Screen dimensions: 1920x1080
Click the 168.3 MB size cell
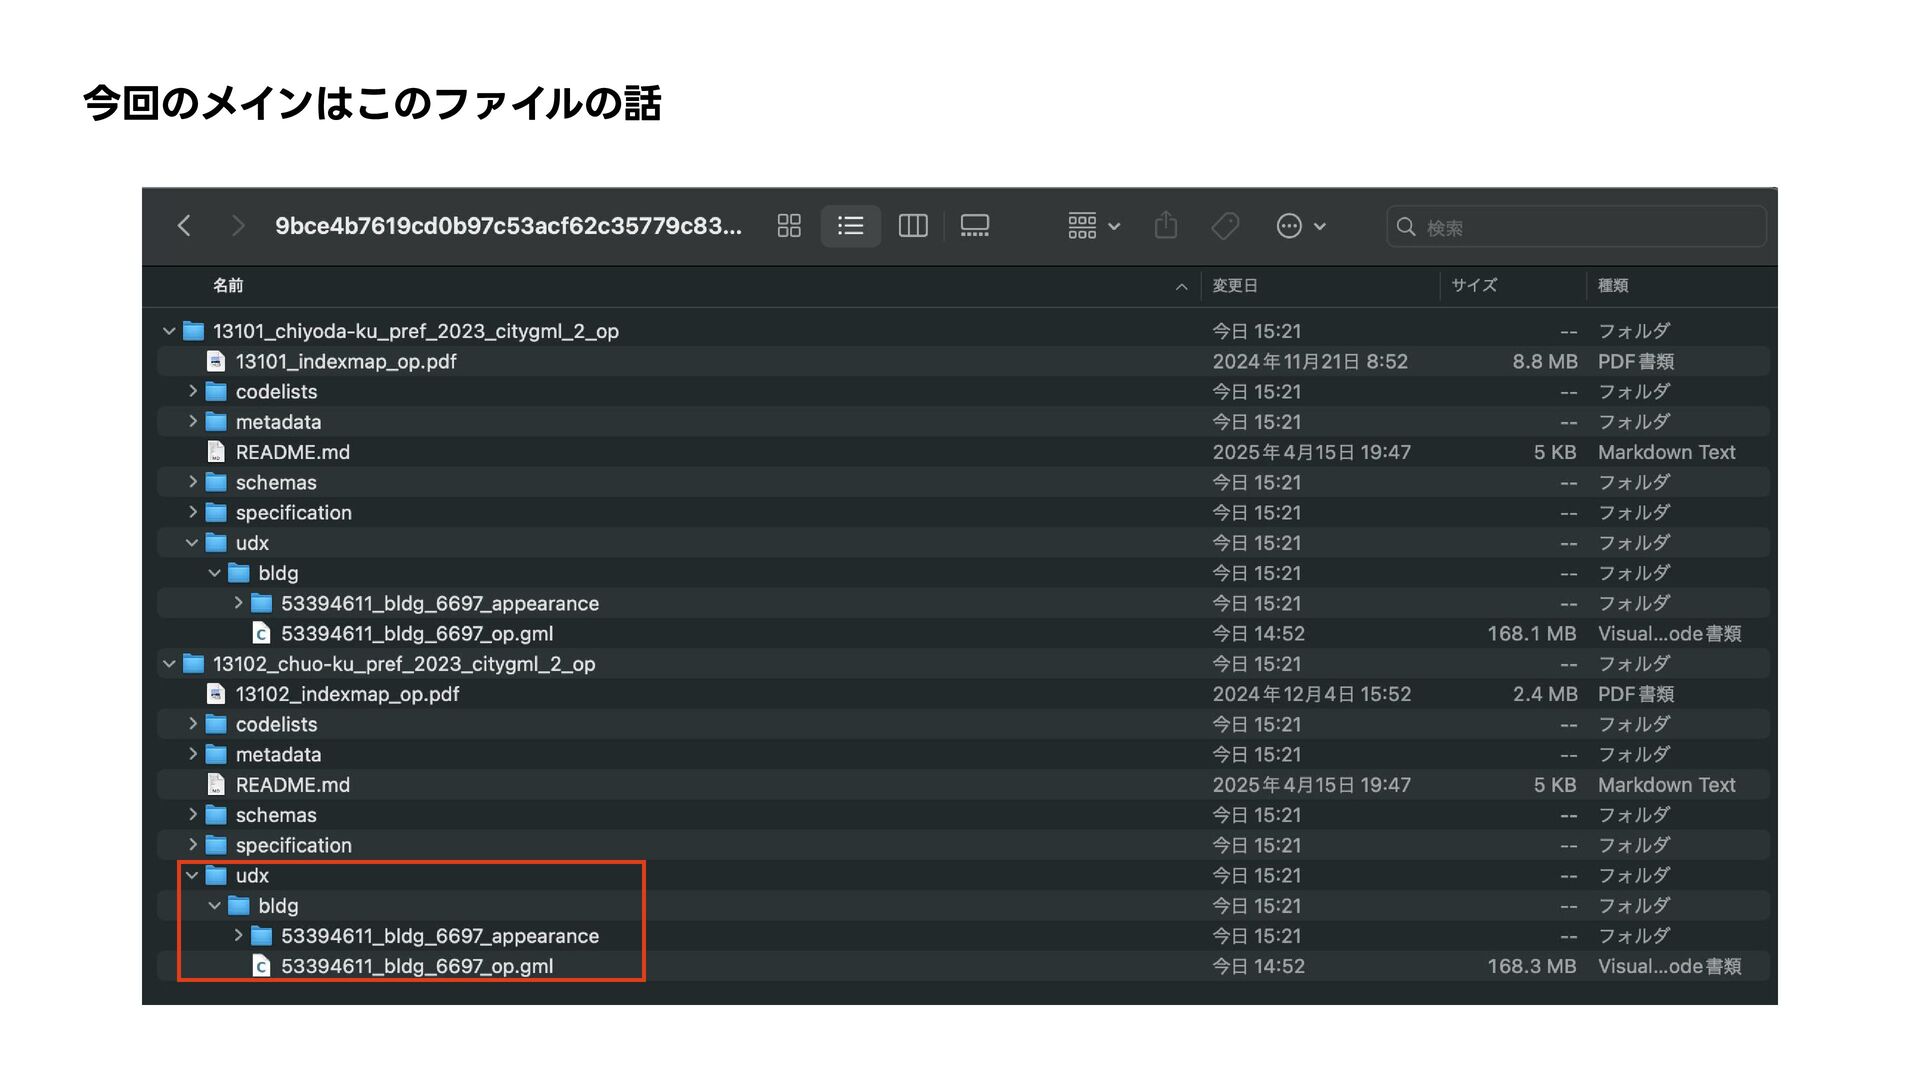coord(1532,966)
